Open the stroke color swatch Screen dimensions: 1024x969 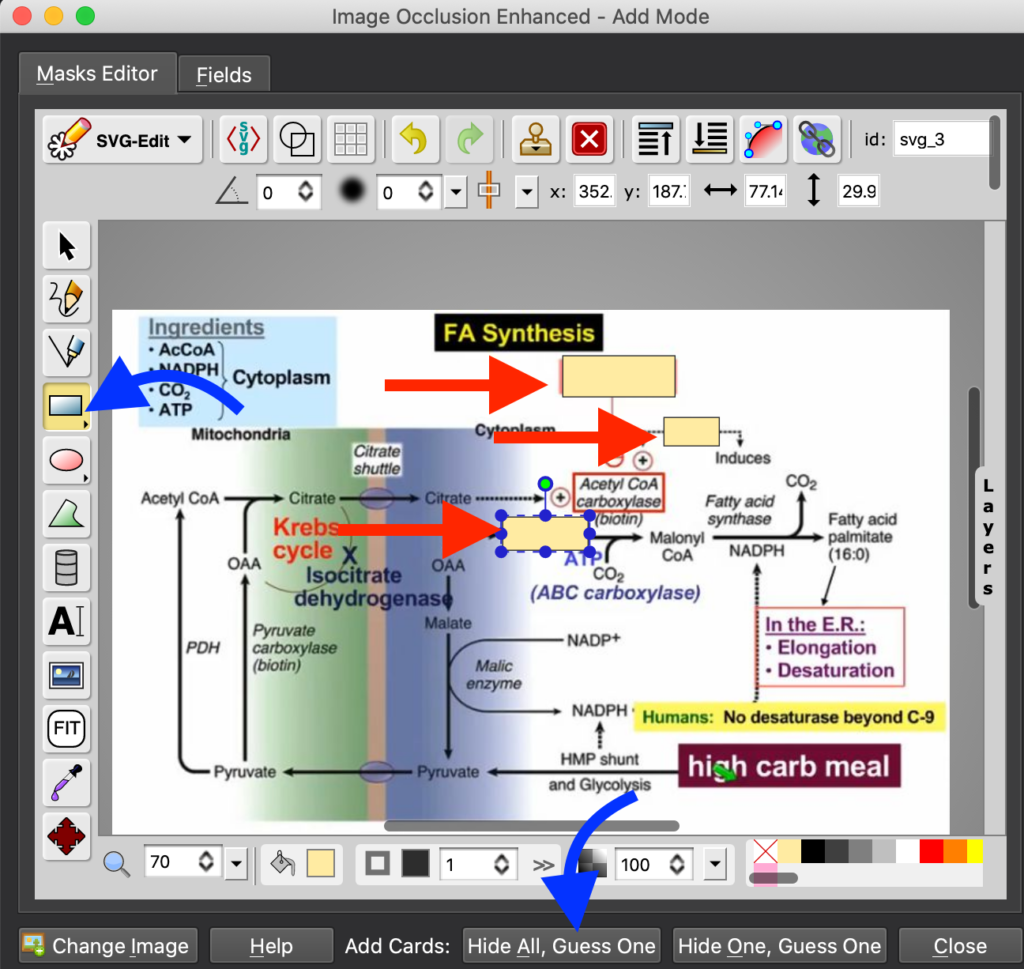pyautogui.click(x=415, y=863)
